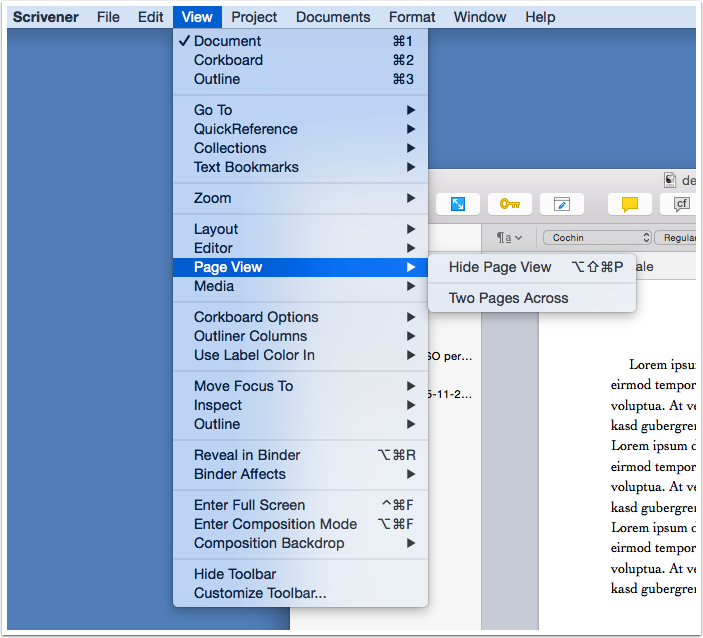Click the pencil-on-window toolbar icon

pyautogui.click(x=562, y=204)
